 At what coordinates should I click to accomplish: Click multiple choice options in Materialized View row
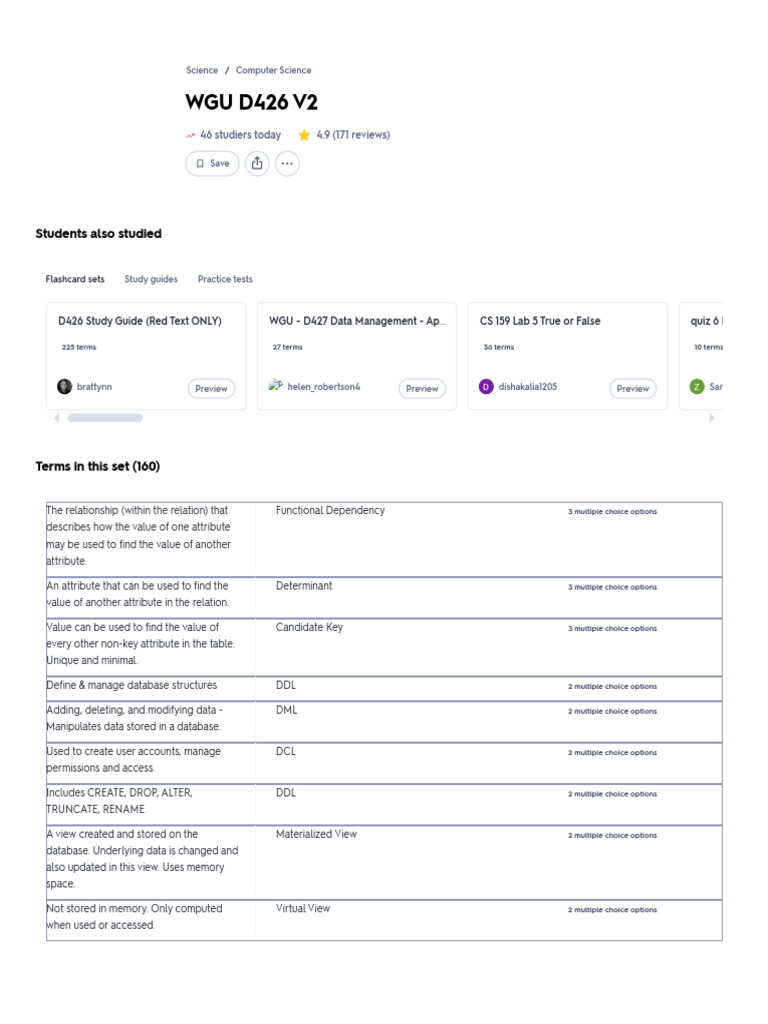pyautogui.click(x=613, y=835)
